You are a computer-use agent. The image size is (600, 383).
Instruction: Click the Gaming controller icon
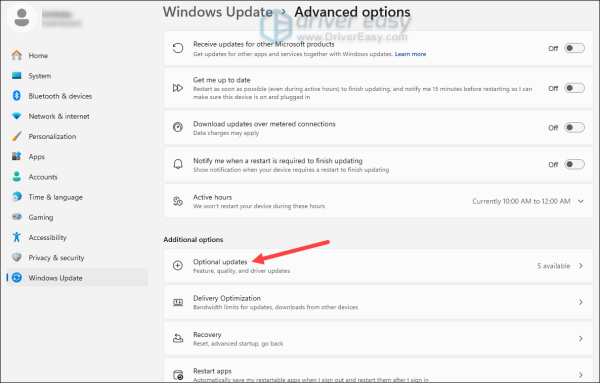click(x=16, y=217)
